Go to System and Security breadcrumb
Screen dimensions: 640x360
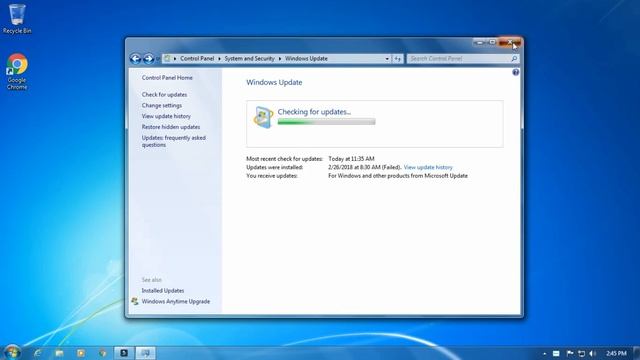pyautogui.click(x=249, y=59)
